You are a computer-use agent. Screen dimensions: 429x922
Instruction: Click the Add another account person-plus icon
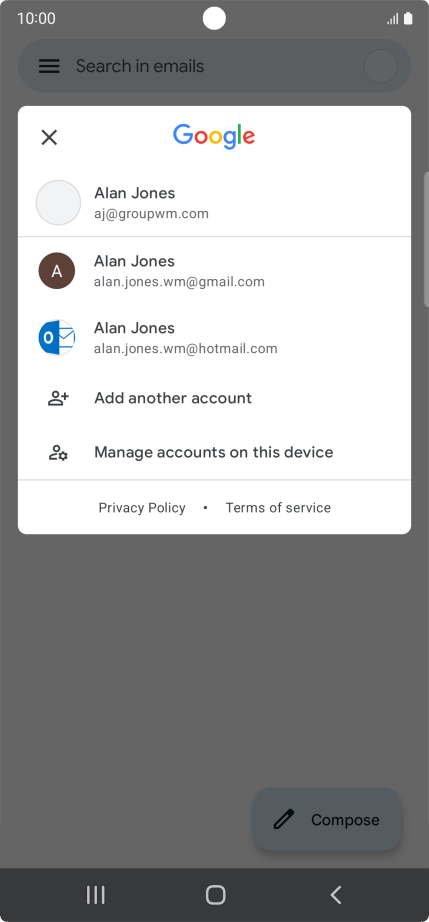tap(58, 398)
